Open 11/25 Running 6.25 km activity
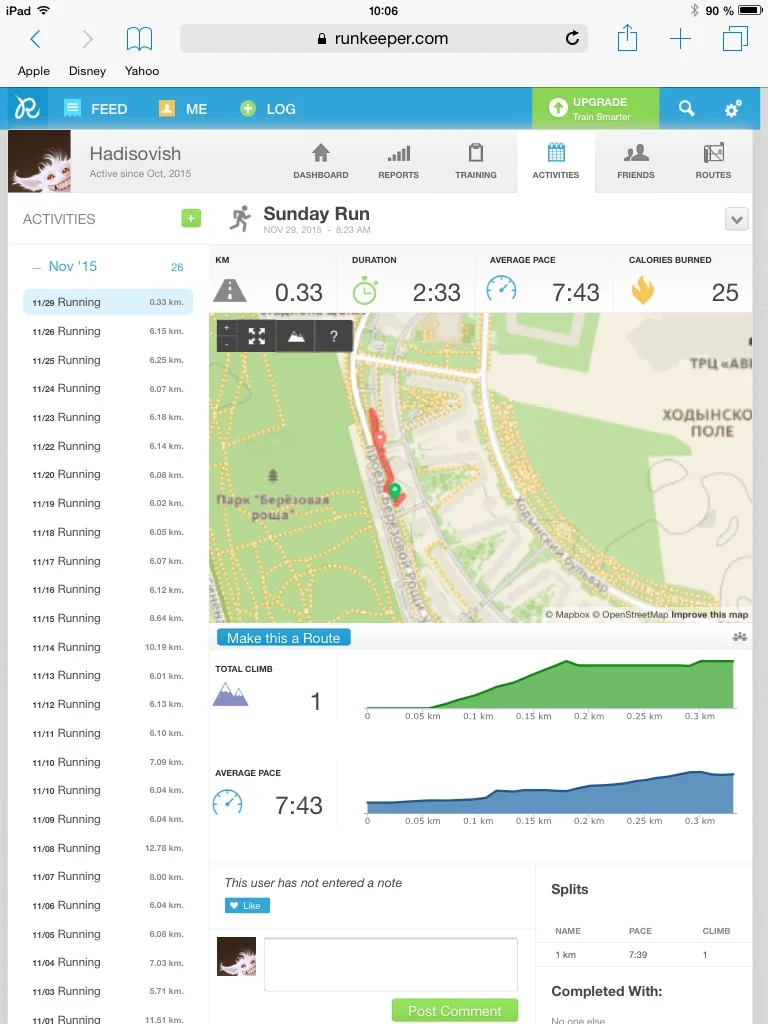 click(108, 360)
